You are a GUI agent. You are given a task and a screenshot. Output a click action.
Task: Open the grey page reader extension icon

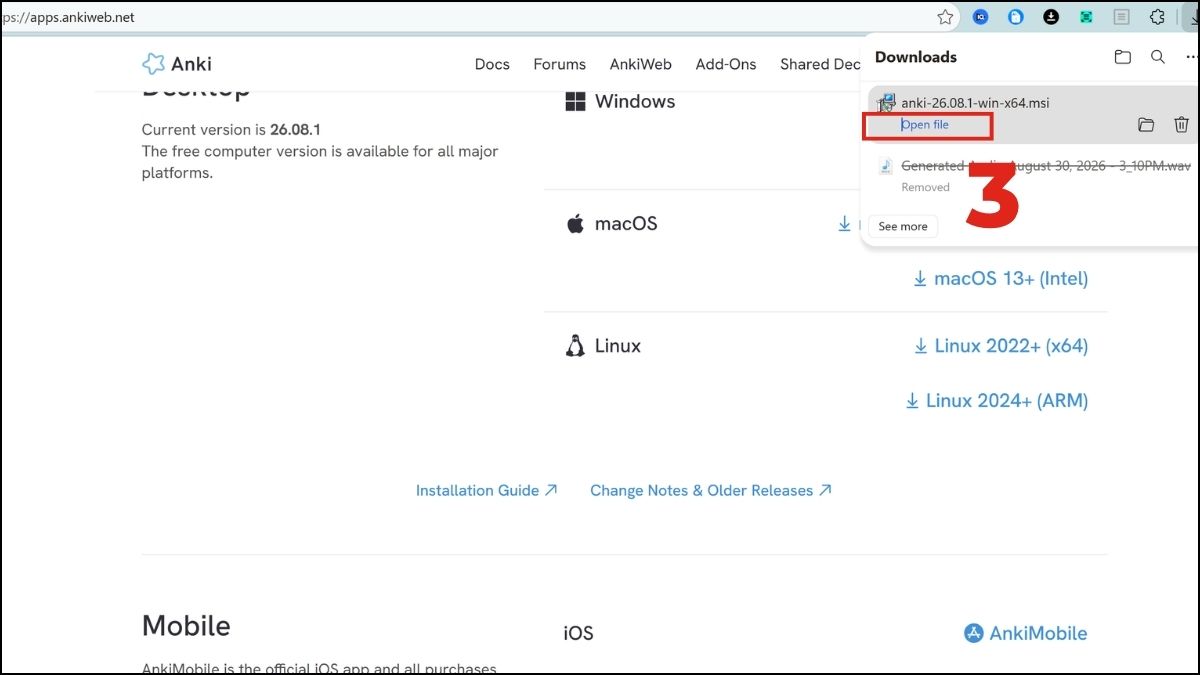(1122, 17)
